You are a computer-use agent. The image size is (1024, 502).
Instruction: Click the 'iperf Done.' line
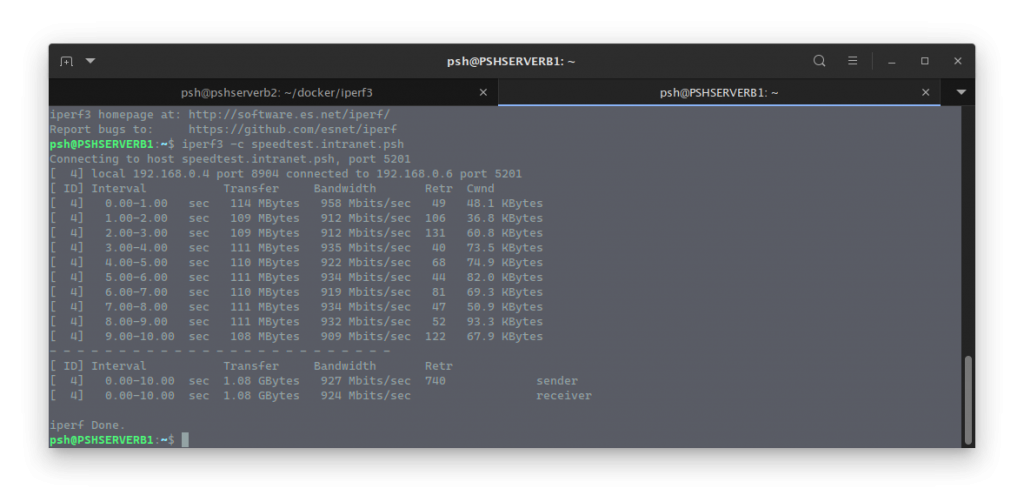click(88, 425)
